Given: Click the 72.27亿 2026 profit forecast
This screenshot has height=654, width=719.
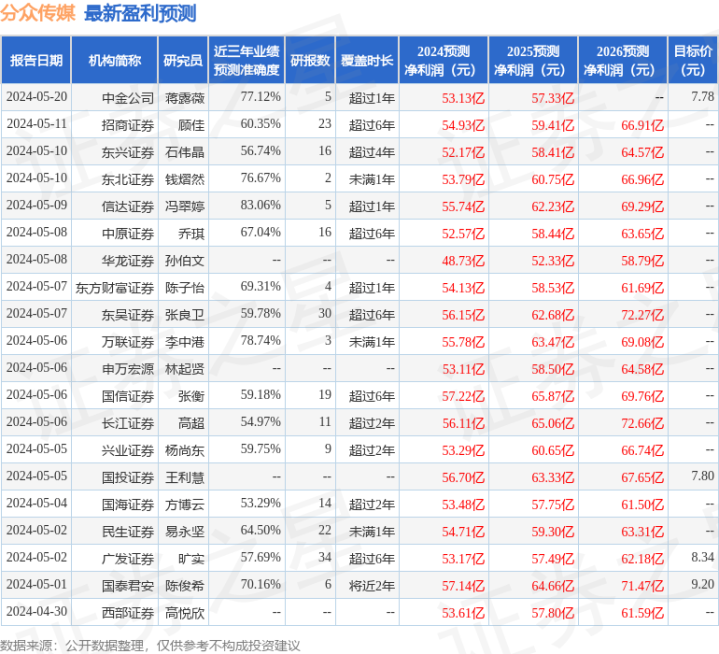Looking at the screenshot, I should pos(642,315).
